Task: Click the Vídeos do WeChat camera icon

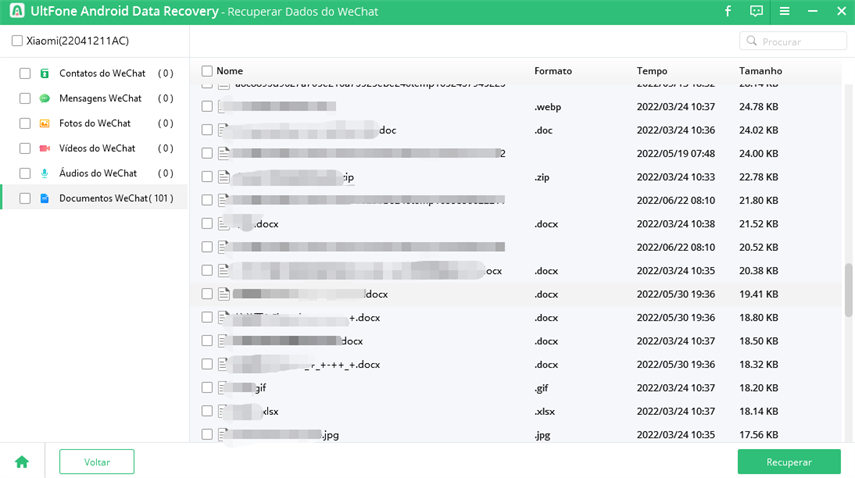Action: [45, 148]
